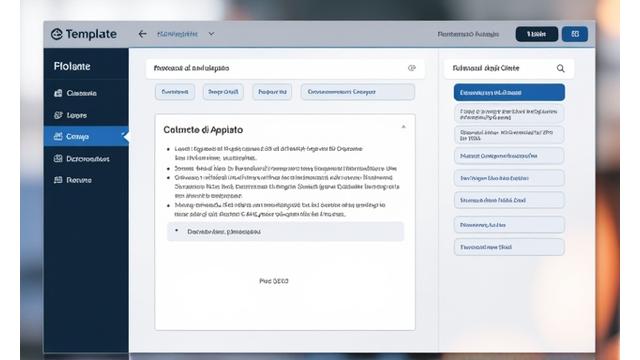640x360 pixels.
Task: Focus the right panel search field
Action: (509, 68)
